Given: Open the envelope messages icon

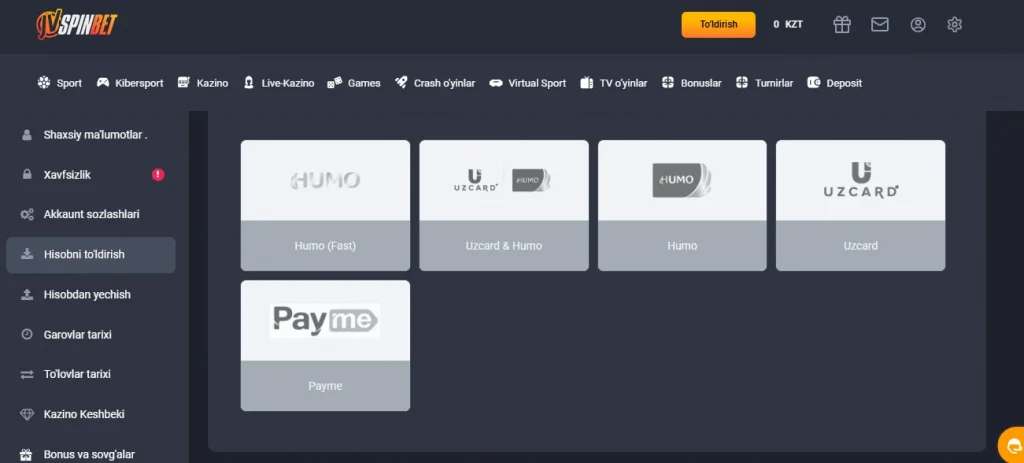Looking at the screenshot, I should pos(880,25).
